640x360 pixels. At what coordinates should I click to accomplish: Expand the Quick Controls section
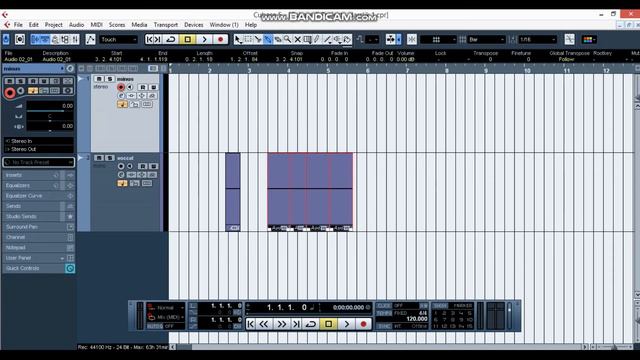(x=39, y=268)
